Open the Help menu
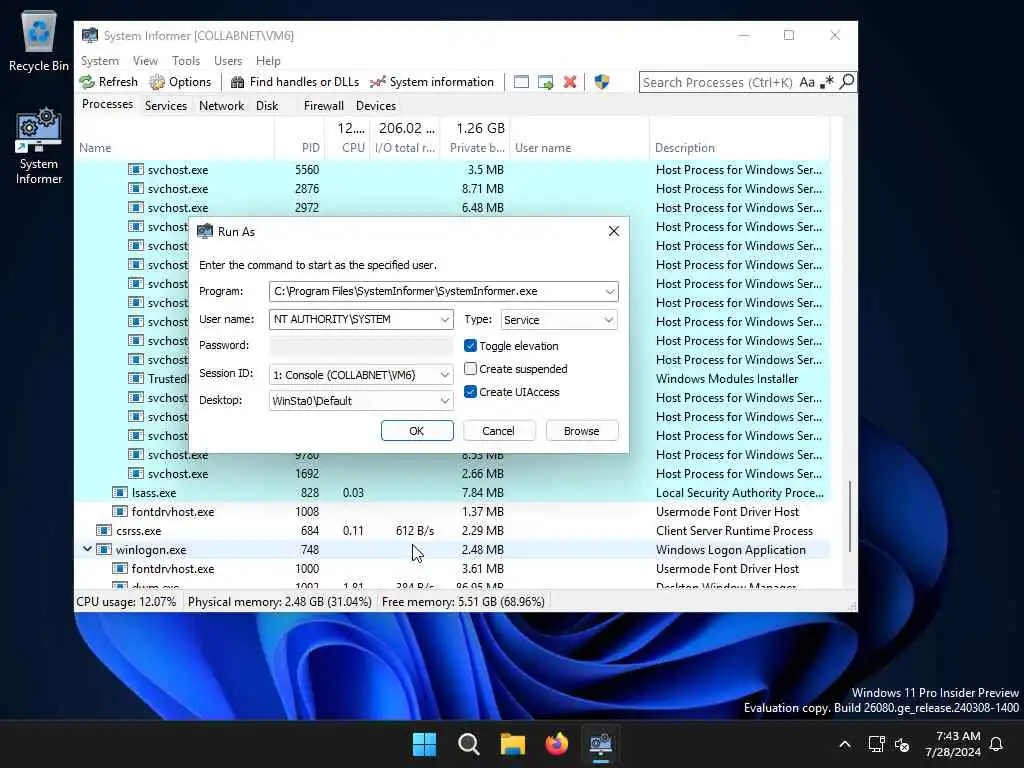 point(268,61)
